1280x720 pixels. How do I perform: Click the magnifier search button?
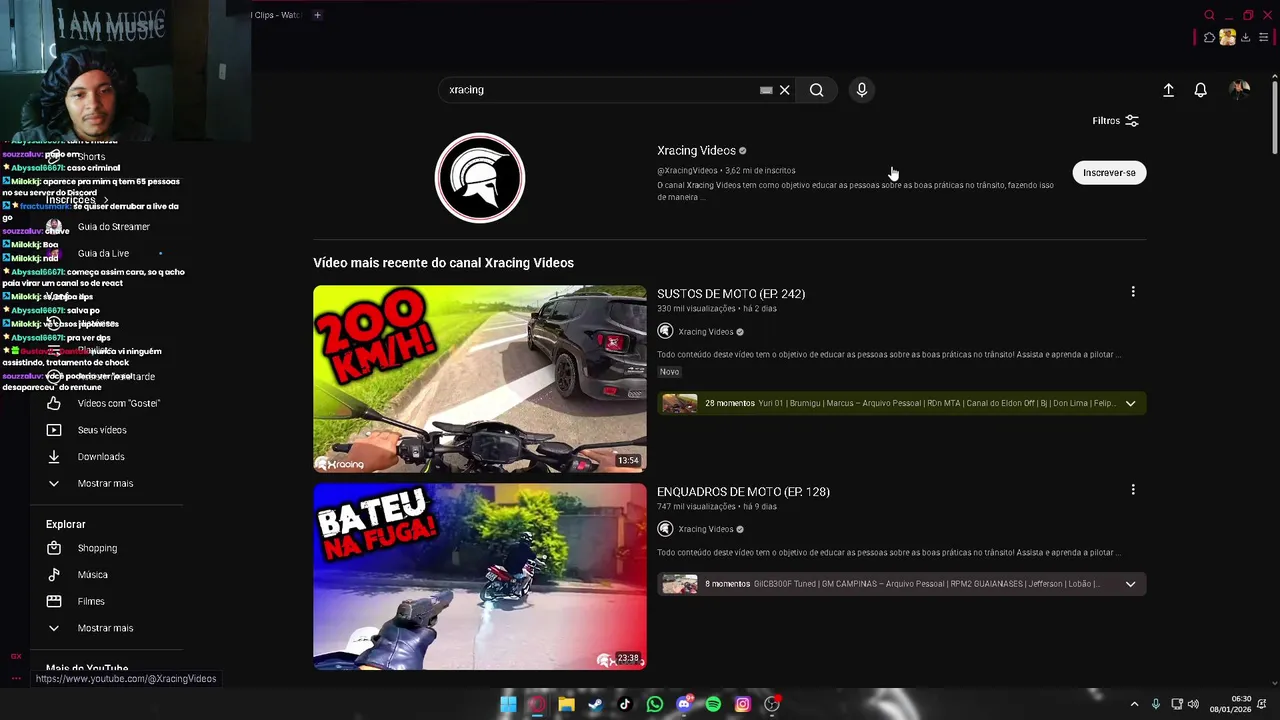tap(817, 90)
